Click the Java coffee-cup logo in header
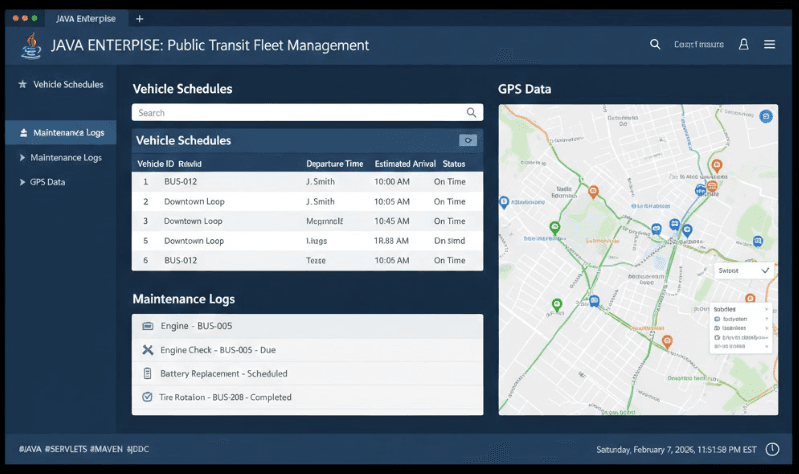799x474 pixels. (32, 46)
